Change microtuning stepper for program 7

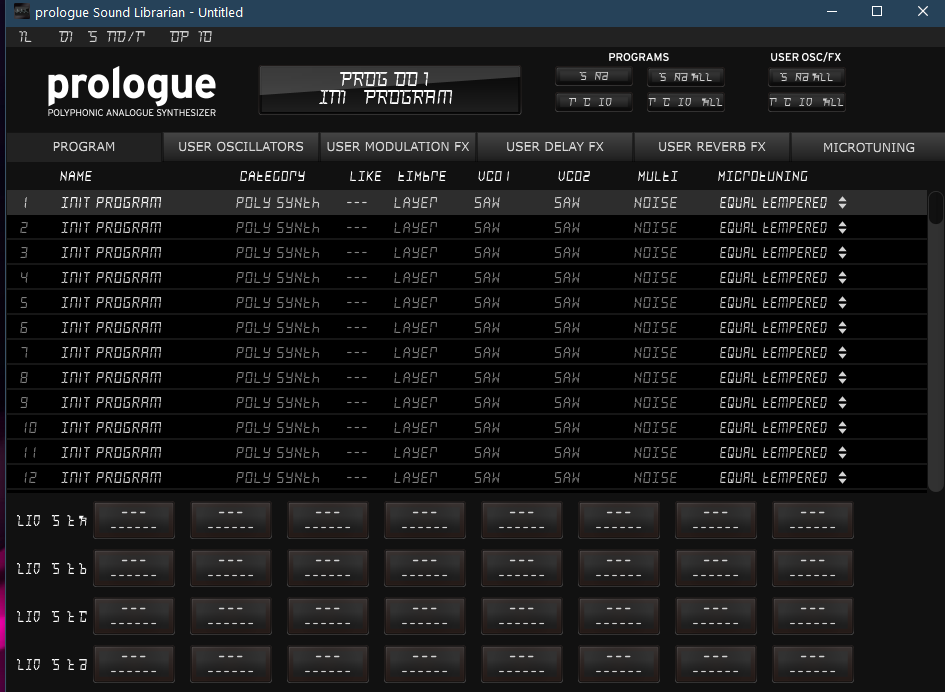click(843, 353)
